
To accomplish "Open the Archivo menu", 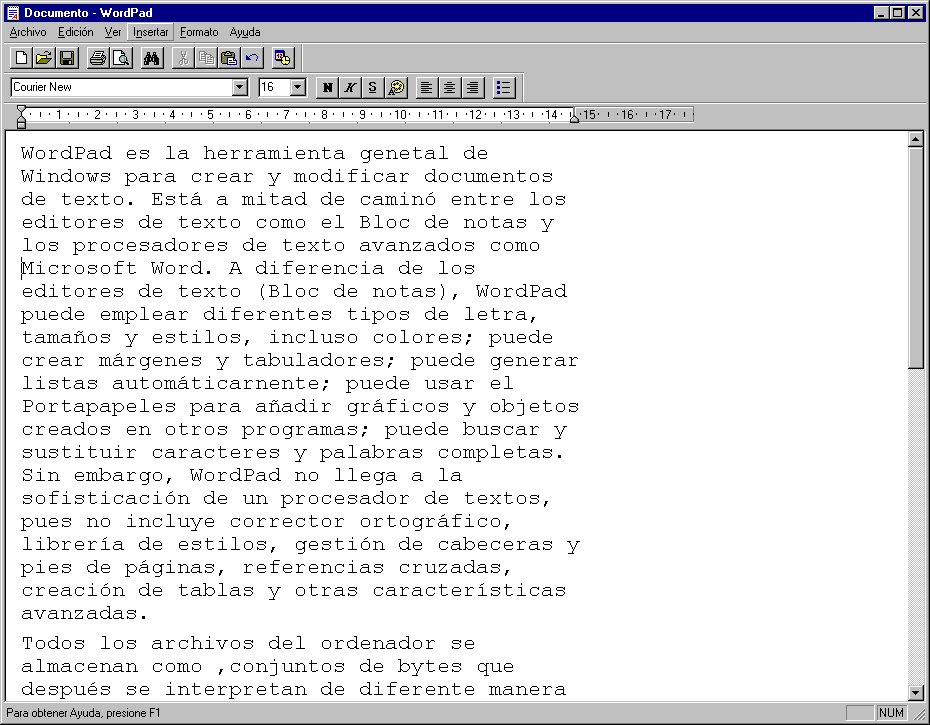I will pos(28,32).
